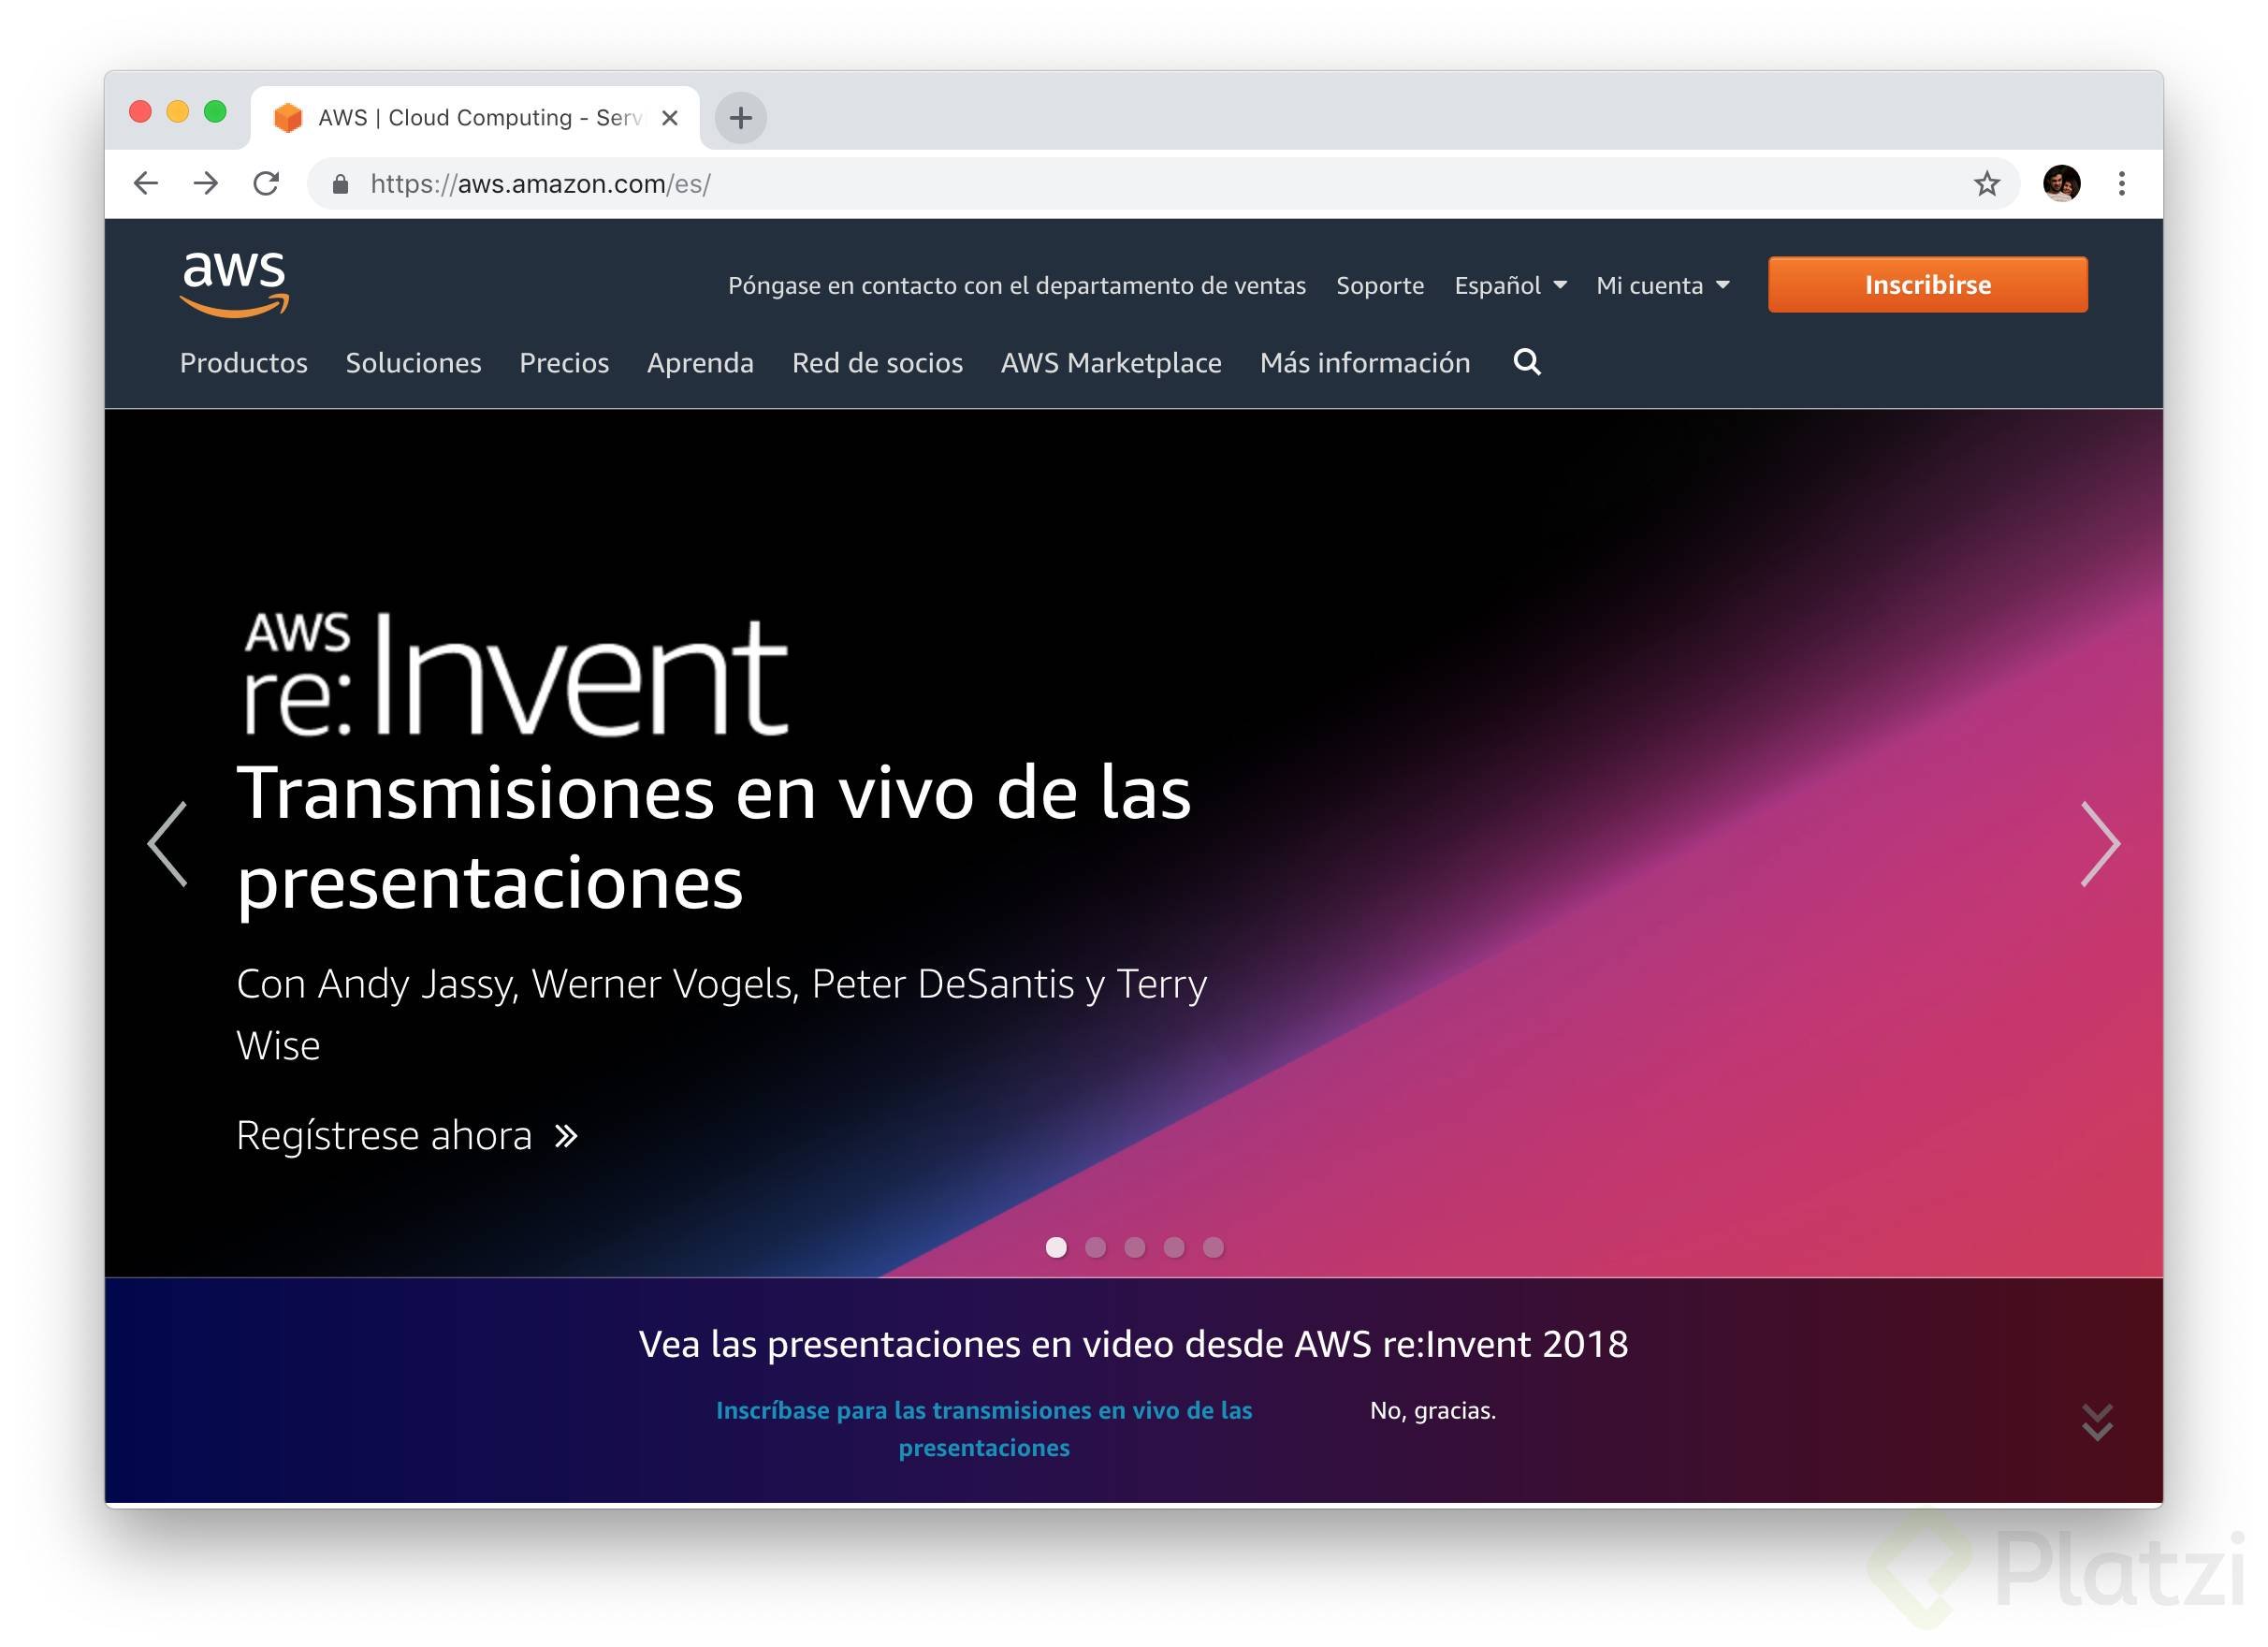The image size is (2268, 1647).
Task: Click the yellow minimize window button
Action: pos(178,111)
